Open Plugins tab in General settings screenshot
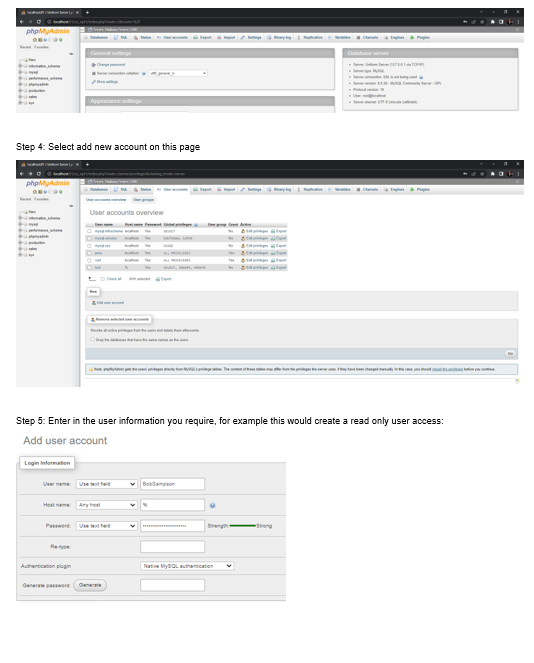534x663 pixels. click(419, 37)
